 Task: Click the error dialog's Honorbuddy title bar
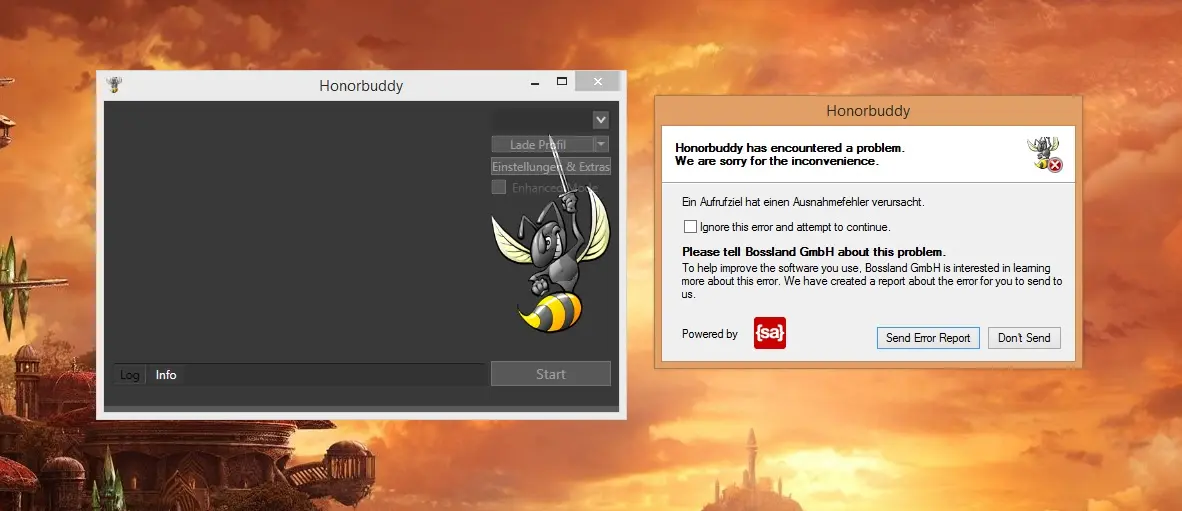click(x=868, y=111)
